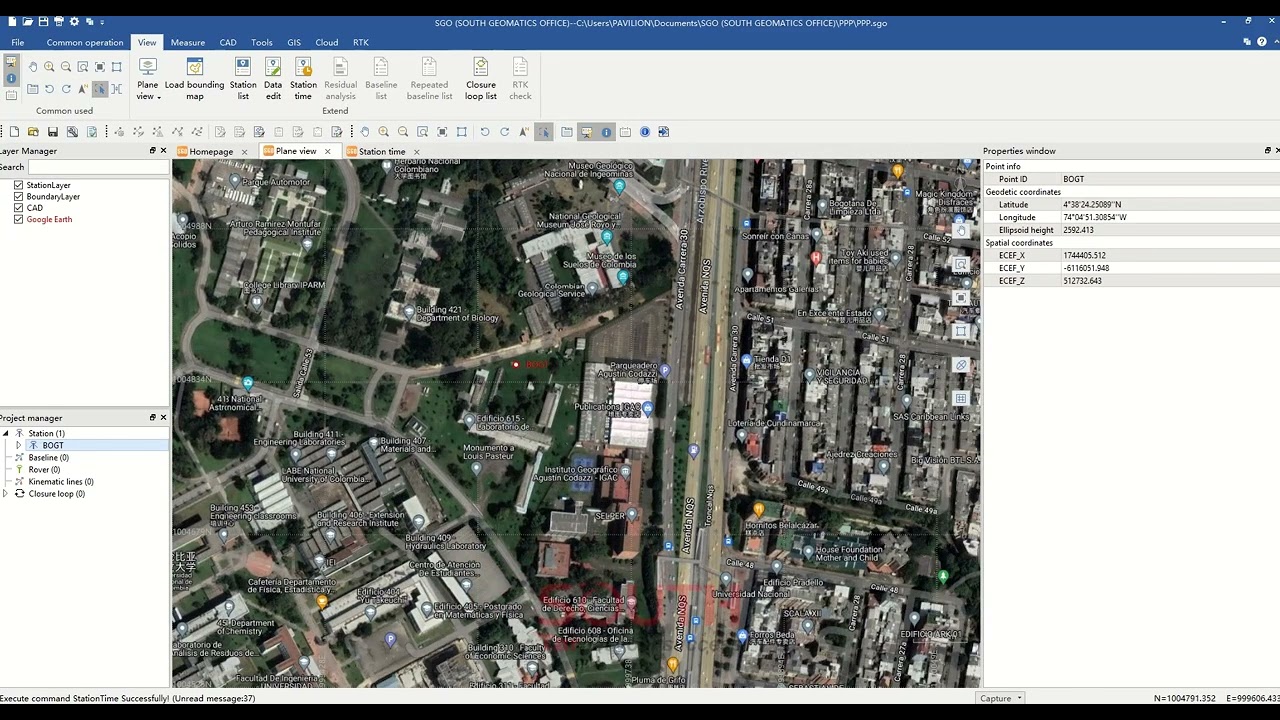
Task: Open the Station list tool
Action: [x=243, y=78]
